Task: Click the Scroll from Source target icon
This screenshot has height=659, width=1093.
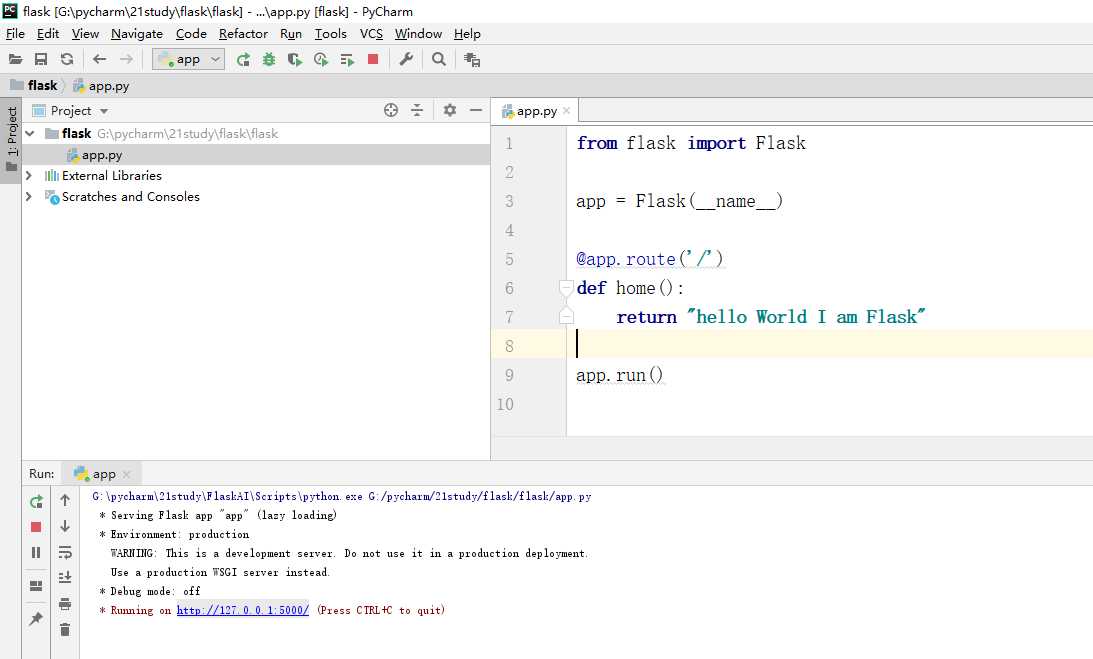Action: tap(391, 110)
